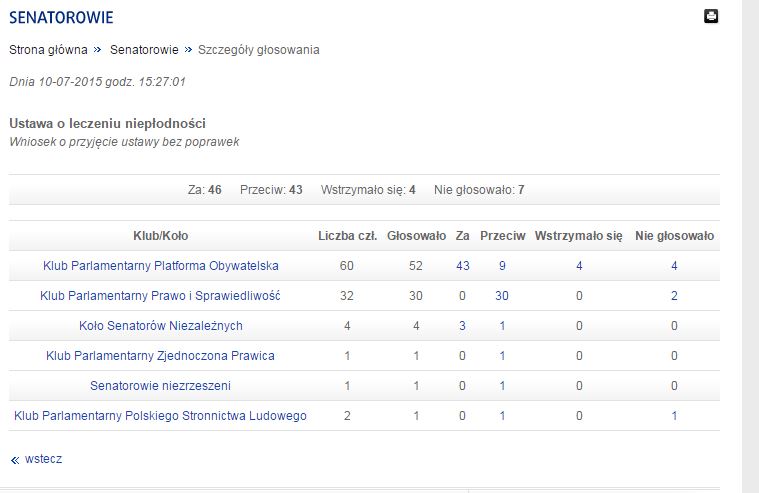Image resolution: width=759 pixels, height=493 pixels.
Task: Click Za value 43 for Platforma Obywatelska
Action: [x=463, y=266]
